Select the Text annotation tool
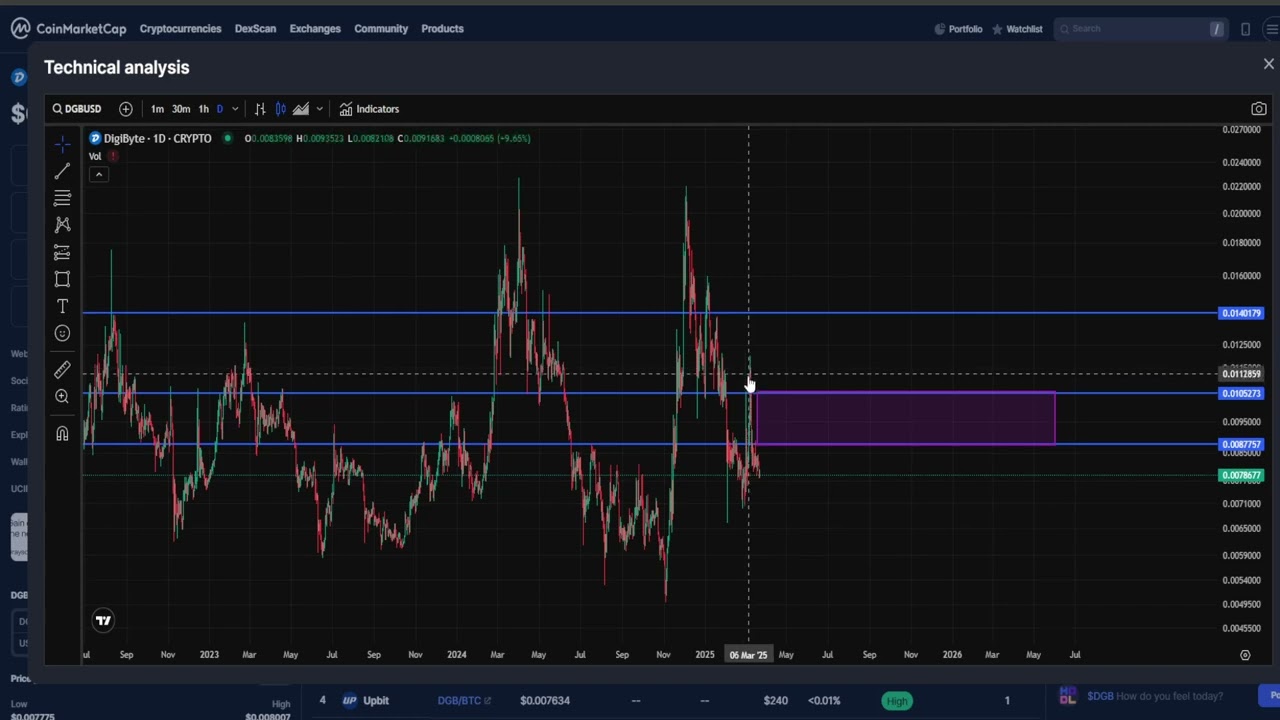 tap(62, 306)
